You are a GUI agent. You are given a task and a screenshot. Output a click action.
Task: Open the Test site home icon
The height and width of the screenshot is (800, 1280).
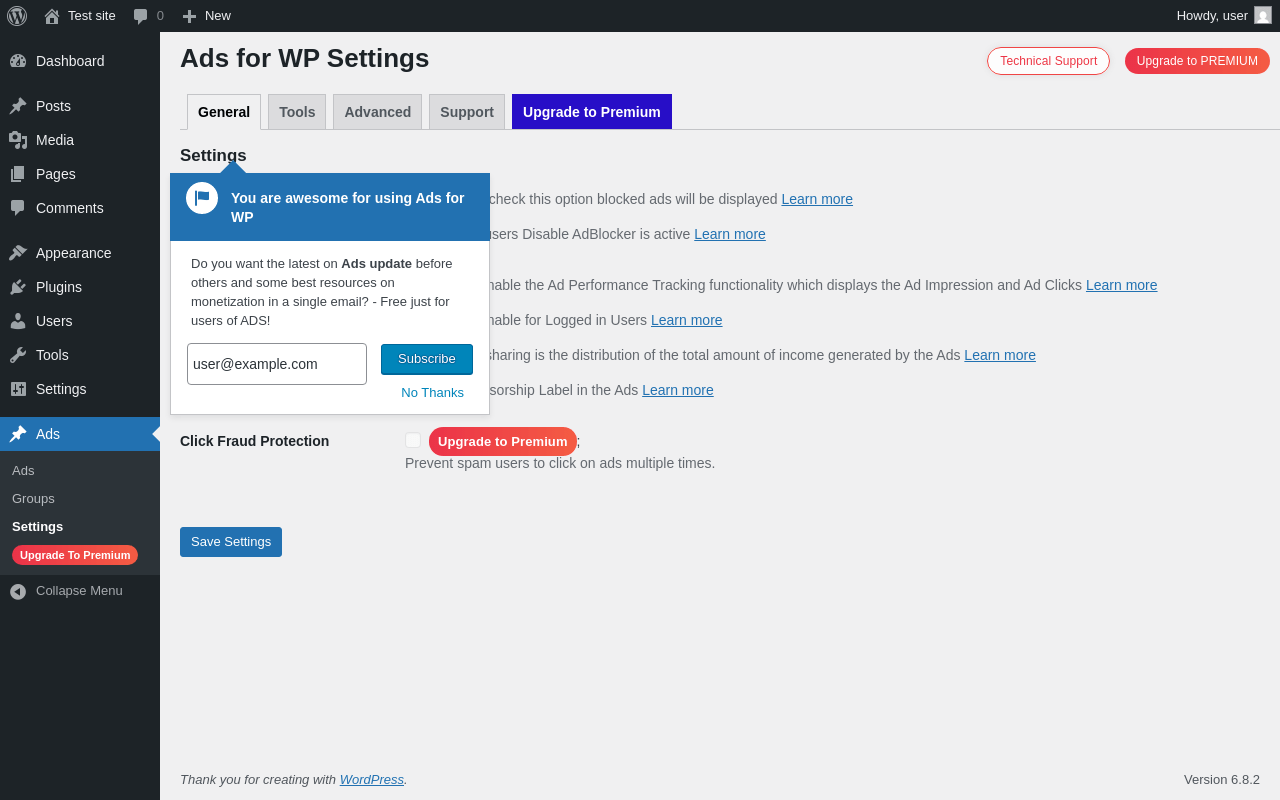click(52, 16)
